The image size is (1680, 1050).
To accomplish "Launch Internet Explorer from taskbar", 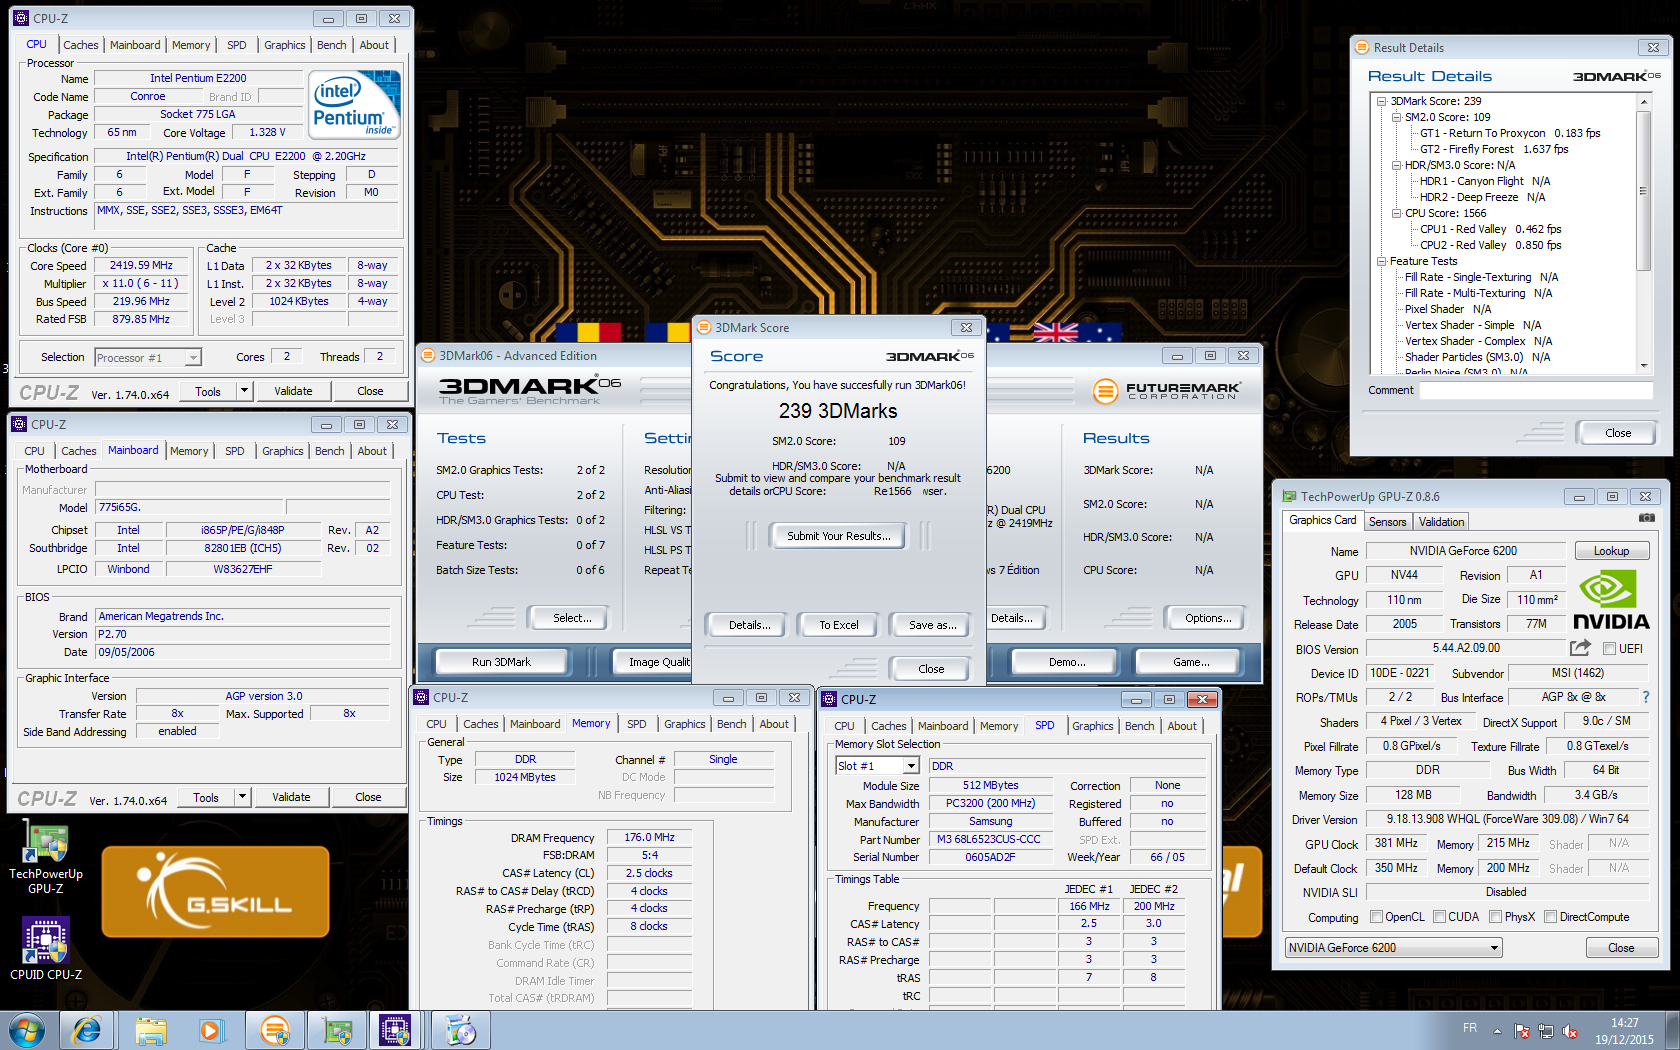I will (86, 1030).
